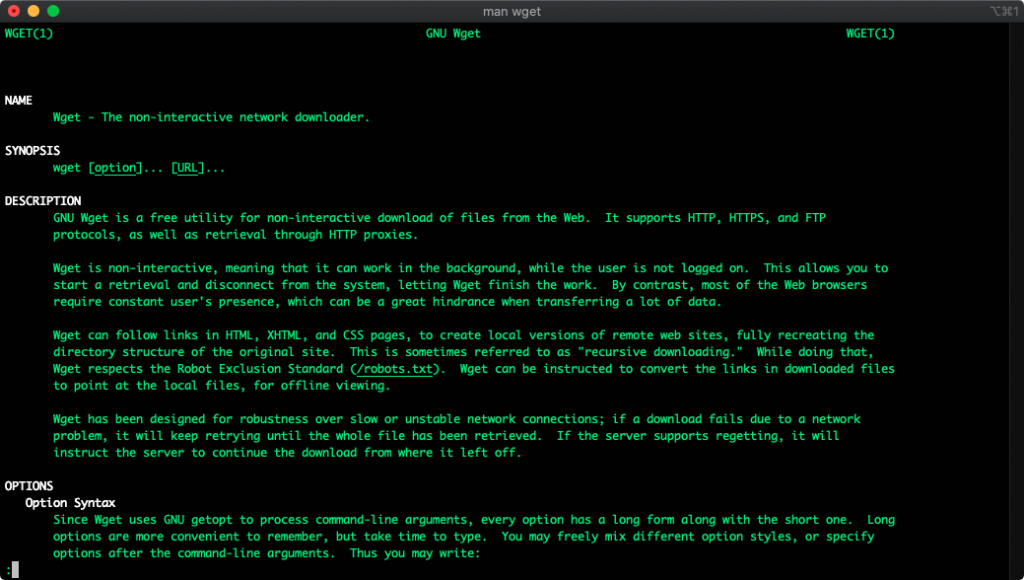This screenshot has width=1024, height=580.
Task: Click the line 'Wget has been designed for robustness'
Action: click(457, 419)
